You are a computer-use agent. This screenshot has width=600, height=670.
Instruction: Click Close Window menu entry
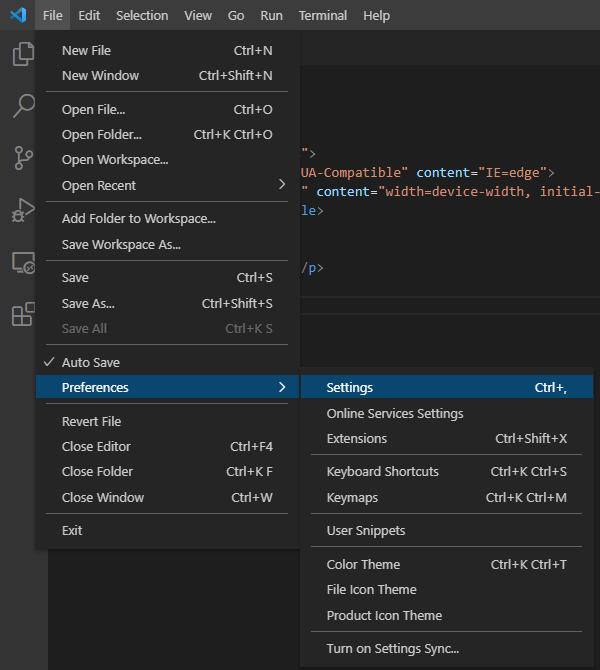click(x=167, y=497)
